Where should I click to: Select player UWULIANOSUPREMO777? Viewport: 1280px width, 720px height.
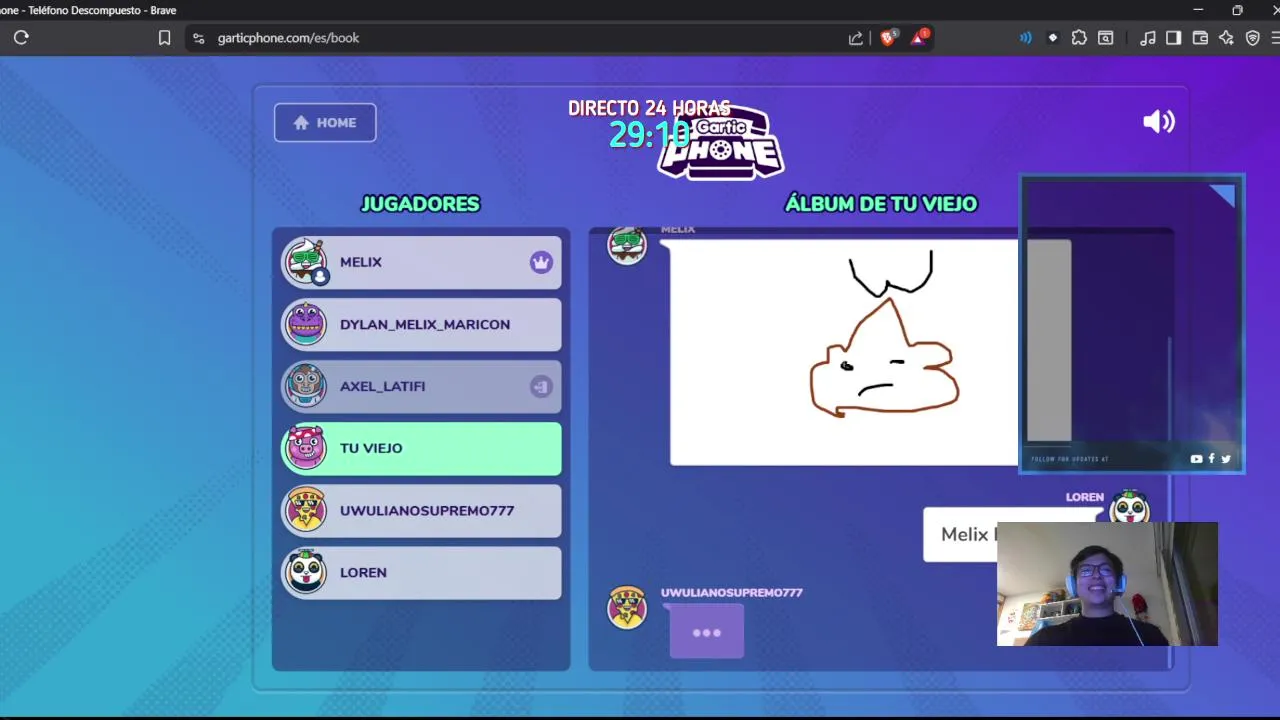click(x=421, y=510)
